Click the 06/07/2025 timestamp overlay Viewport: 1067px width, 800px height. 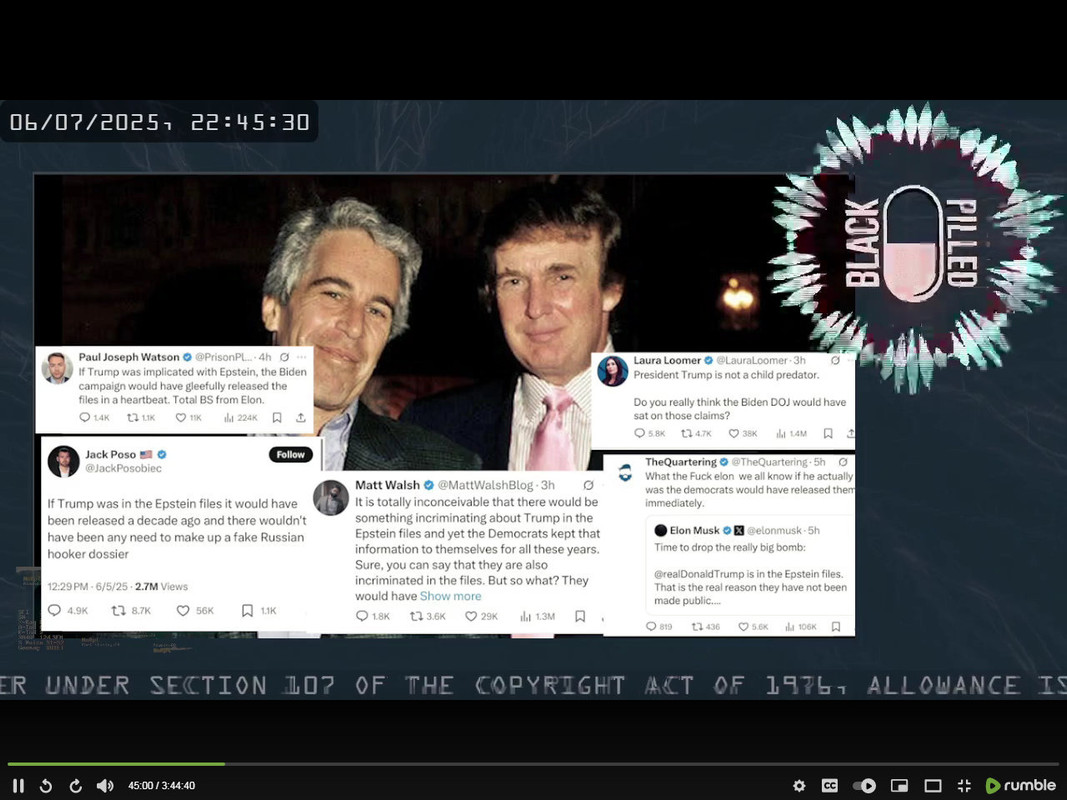coord(160,122)
